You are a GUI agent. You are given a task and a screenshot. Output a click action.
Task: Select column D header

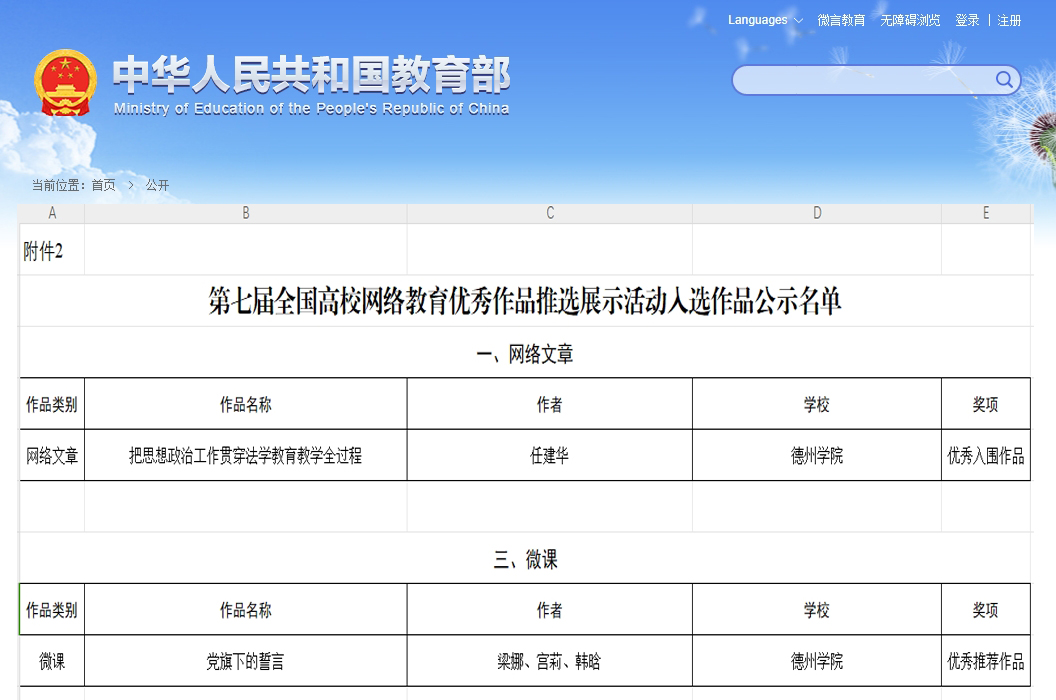pos(817,213)
